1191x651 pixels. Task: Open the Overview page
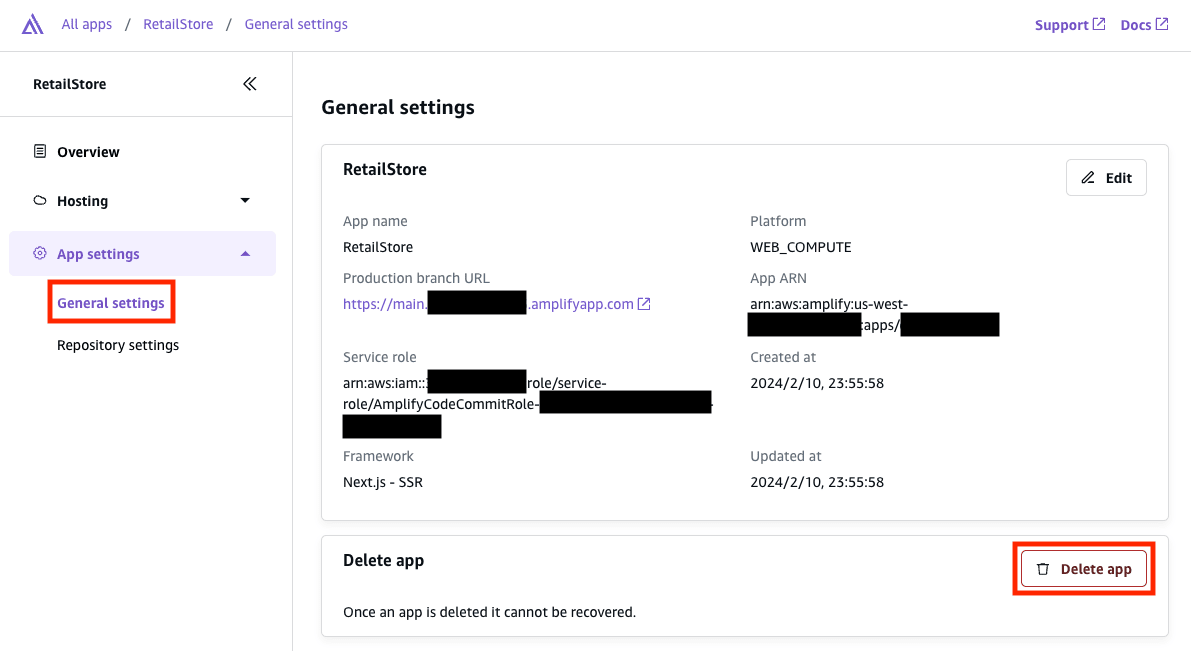click(88, 152)
